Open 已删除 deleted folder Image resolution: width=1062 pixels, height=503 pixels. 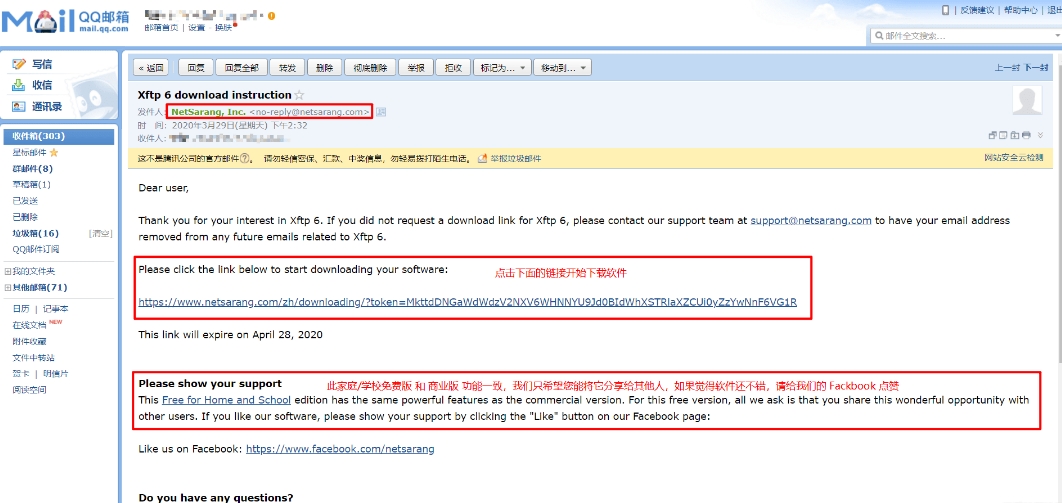coord(25,217)
